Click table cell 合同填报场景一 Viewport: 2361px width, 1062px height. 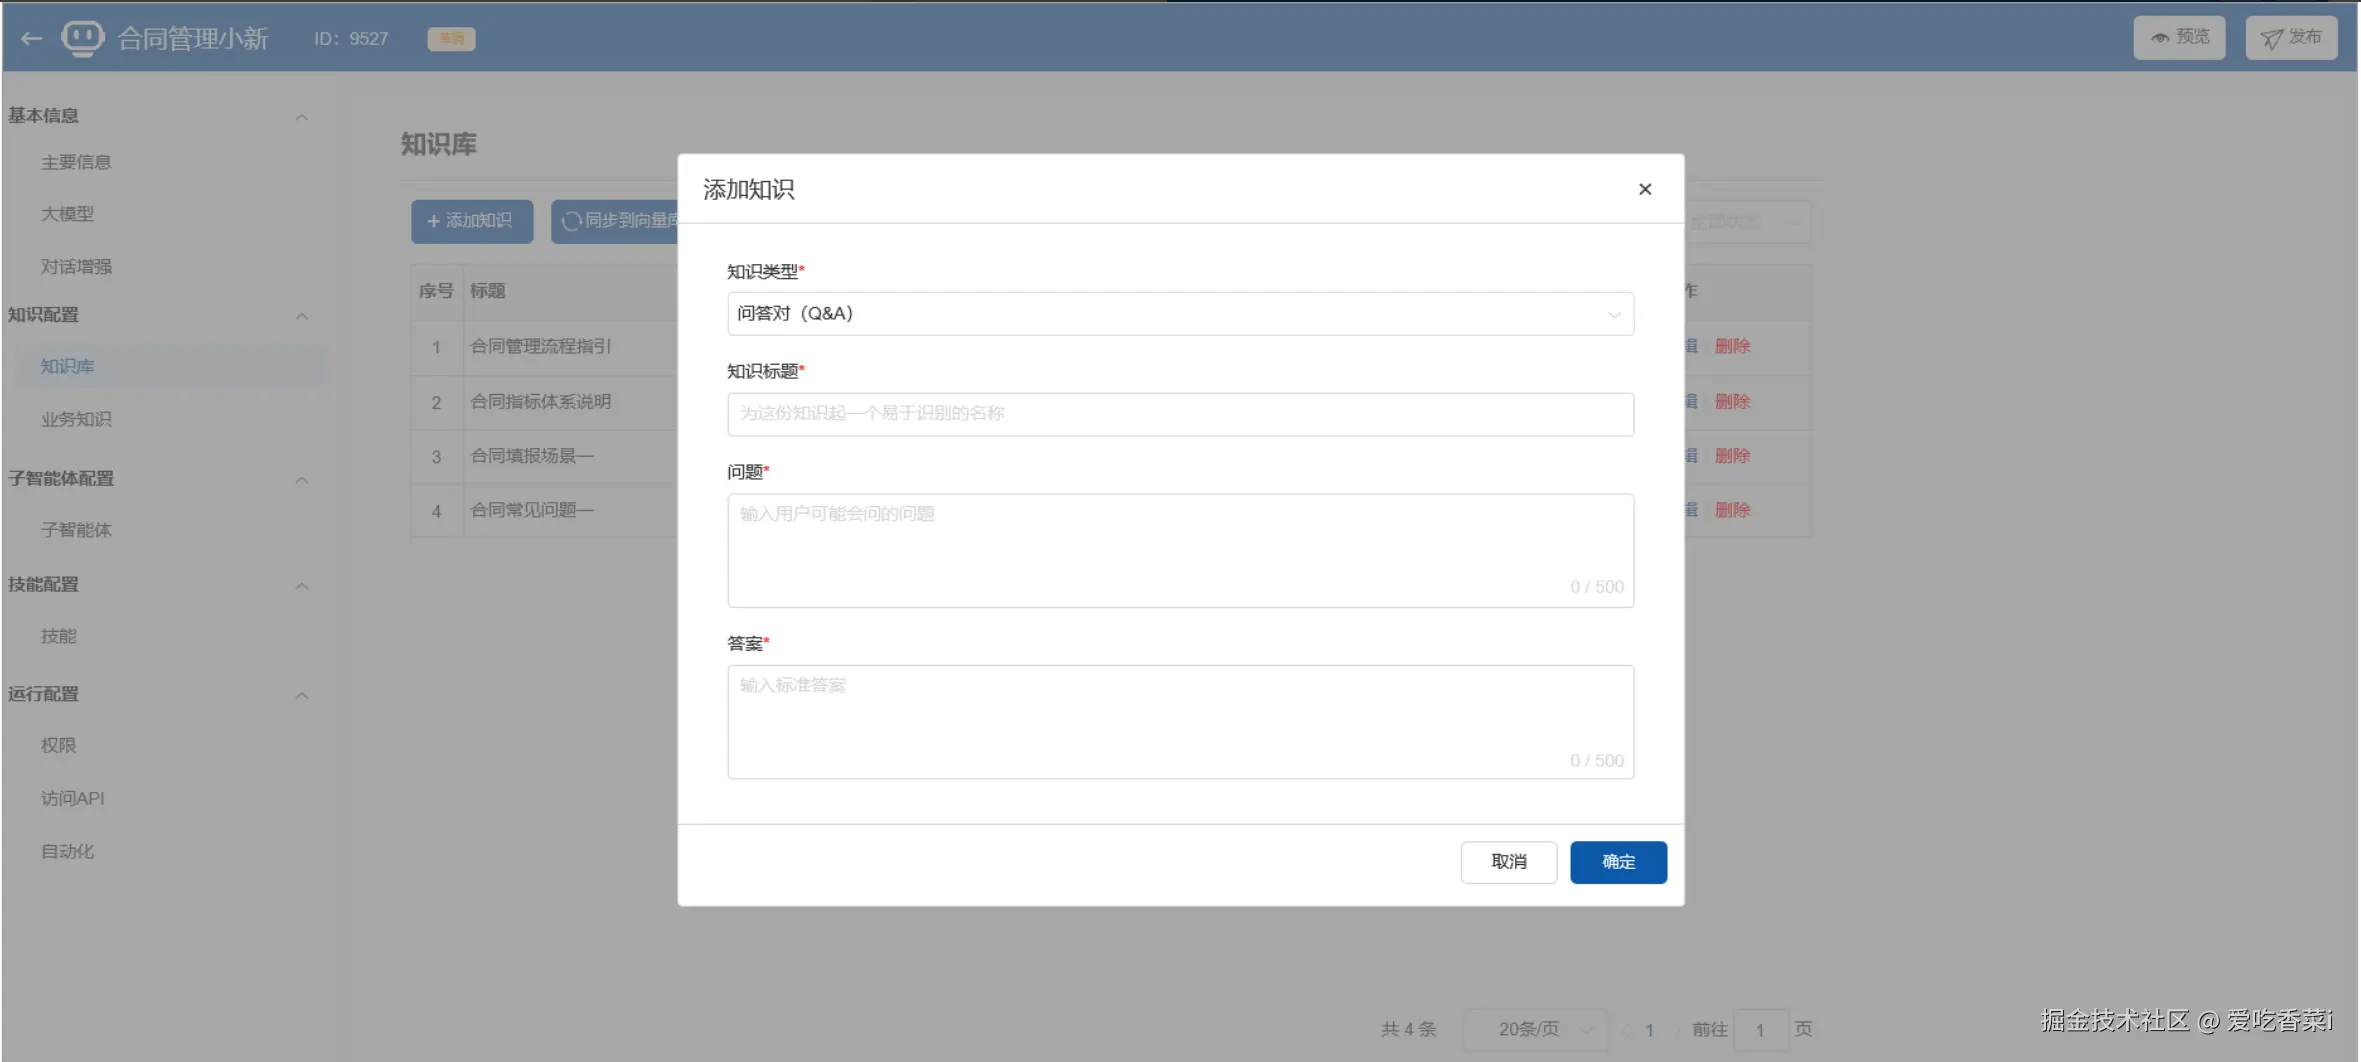click(532, 455)
